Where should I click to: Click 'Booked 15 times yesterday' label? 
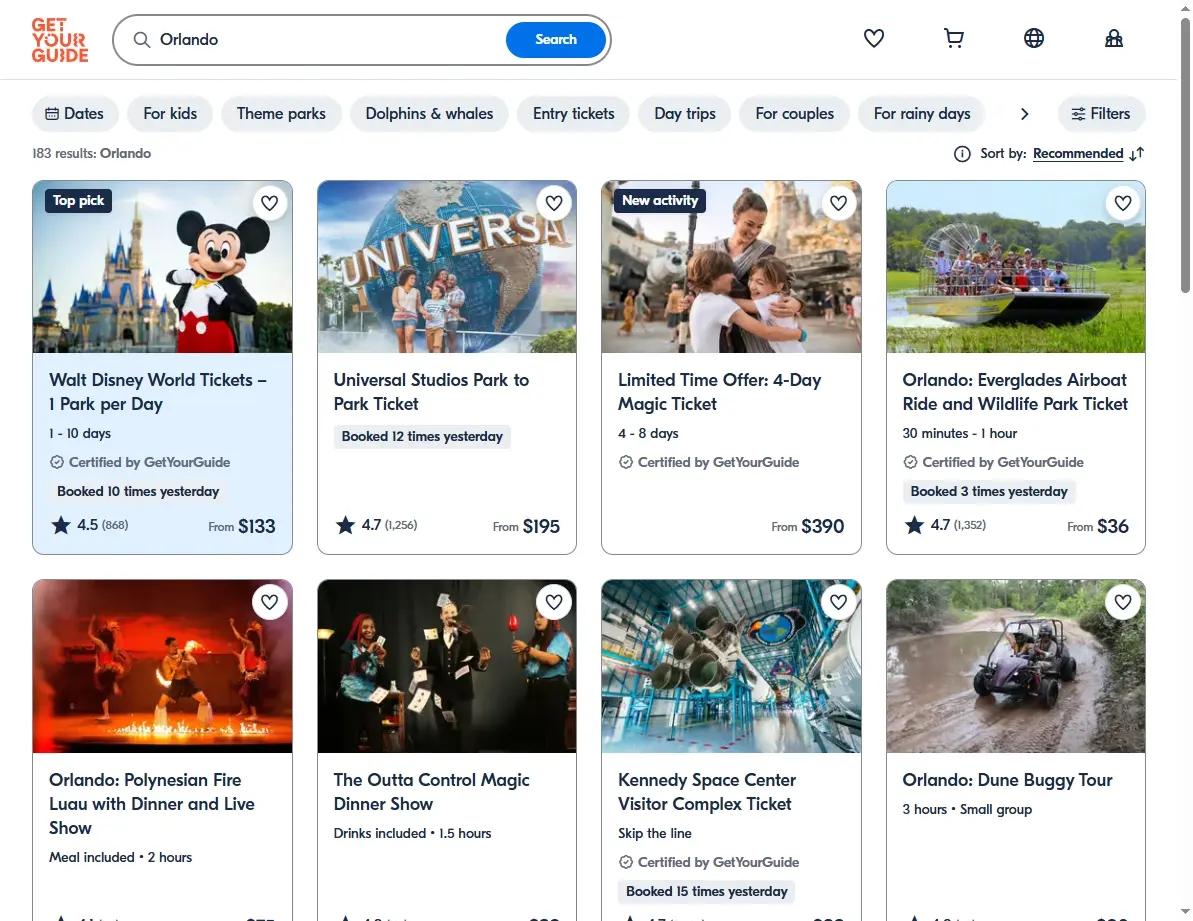pyautogui.click(x=706, y=891)
